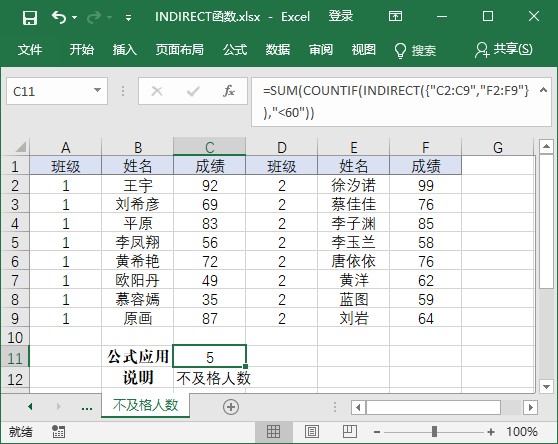Select column C header
Viewport: 558px width, 444px height.
(209, 147)
